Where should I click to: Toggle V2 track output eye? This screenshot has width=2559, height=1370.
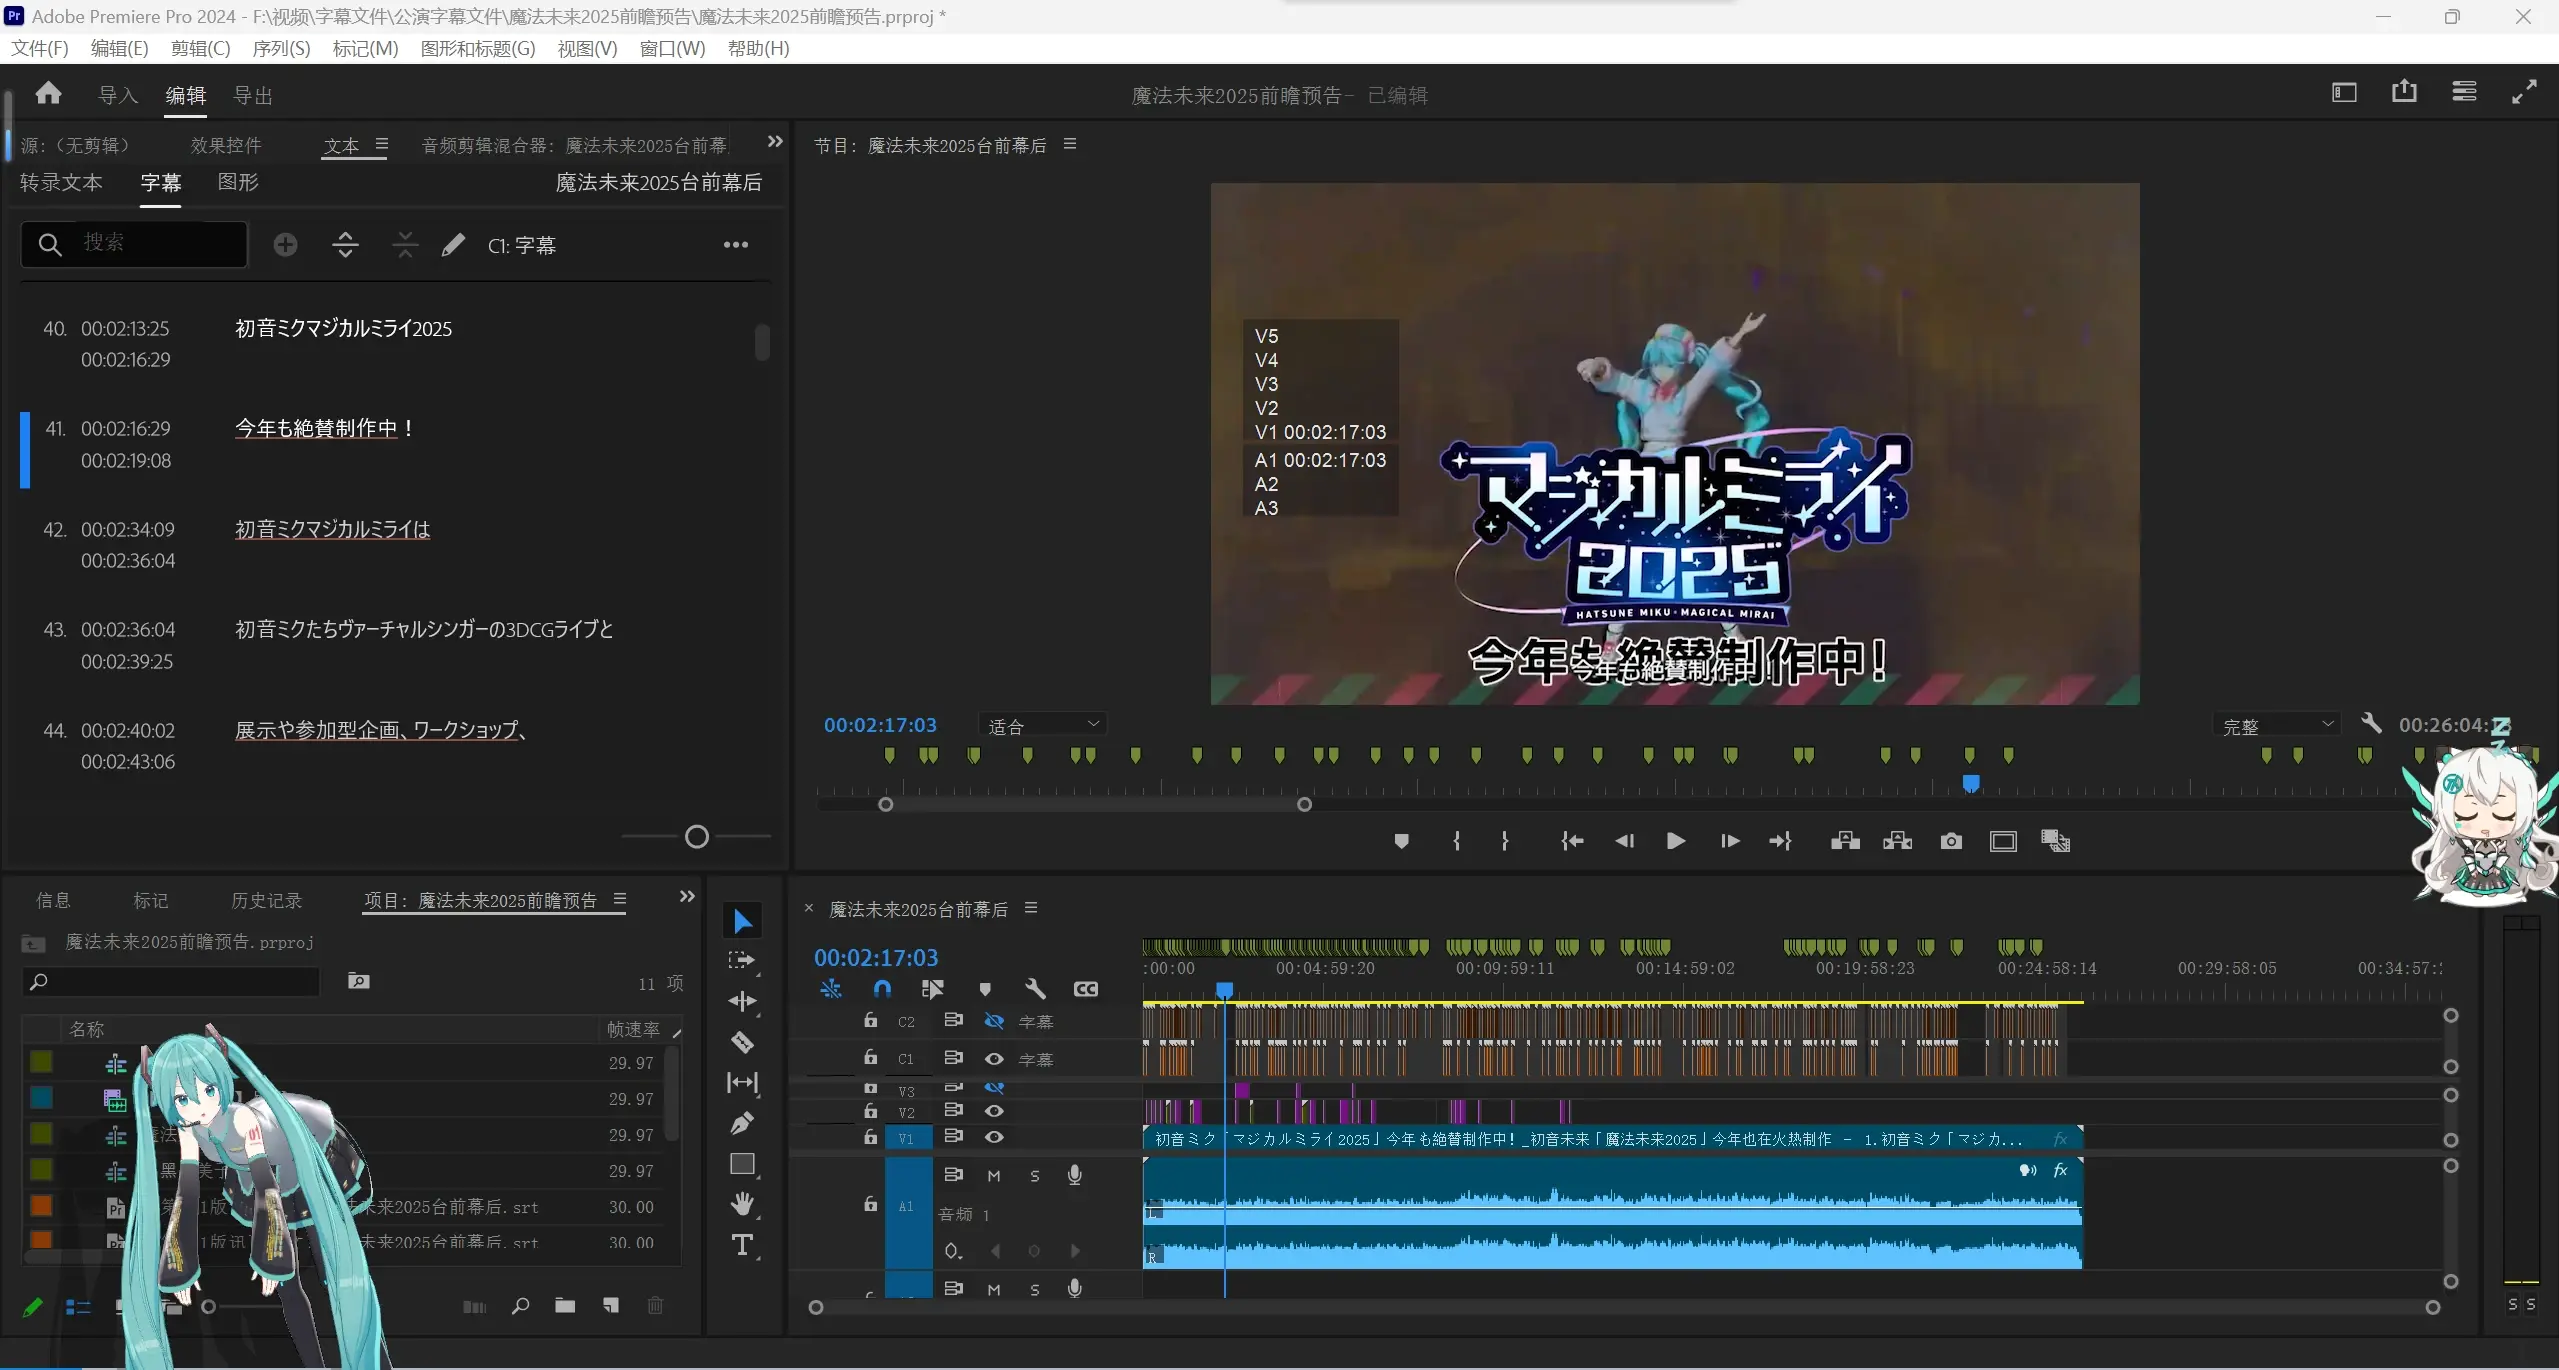tap(994, 1111)
